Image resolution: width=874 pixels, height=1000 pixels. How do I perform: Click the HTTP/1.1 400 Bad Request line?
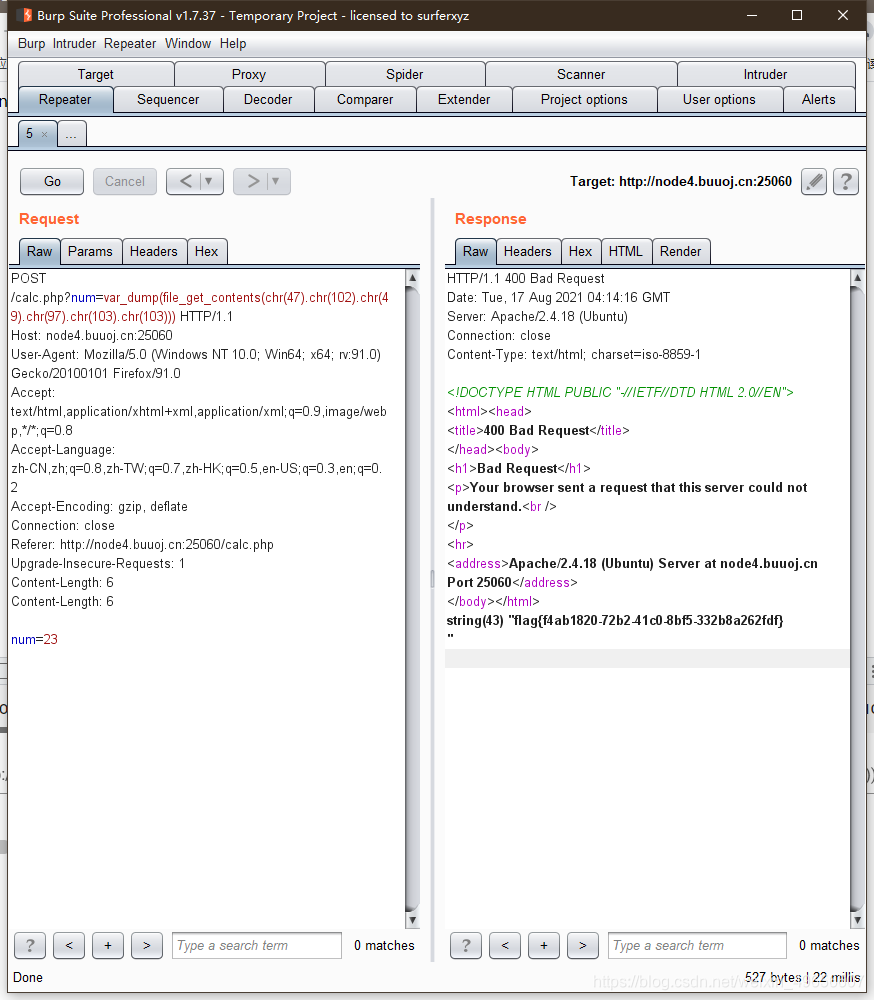pyautogui.click(x=526, y=278)
